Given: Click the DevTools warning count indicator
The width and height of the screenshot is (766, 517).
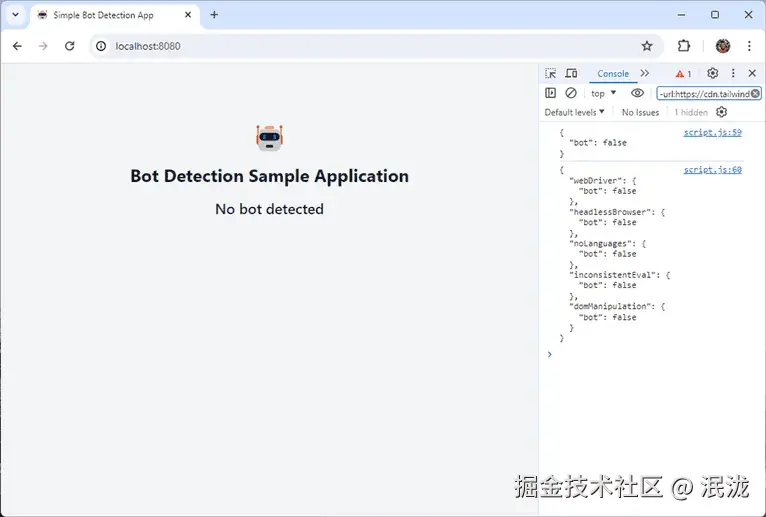Looking at the screenshot, I should click(x=683, y=74).
